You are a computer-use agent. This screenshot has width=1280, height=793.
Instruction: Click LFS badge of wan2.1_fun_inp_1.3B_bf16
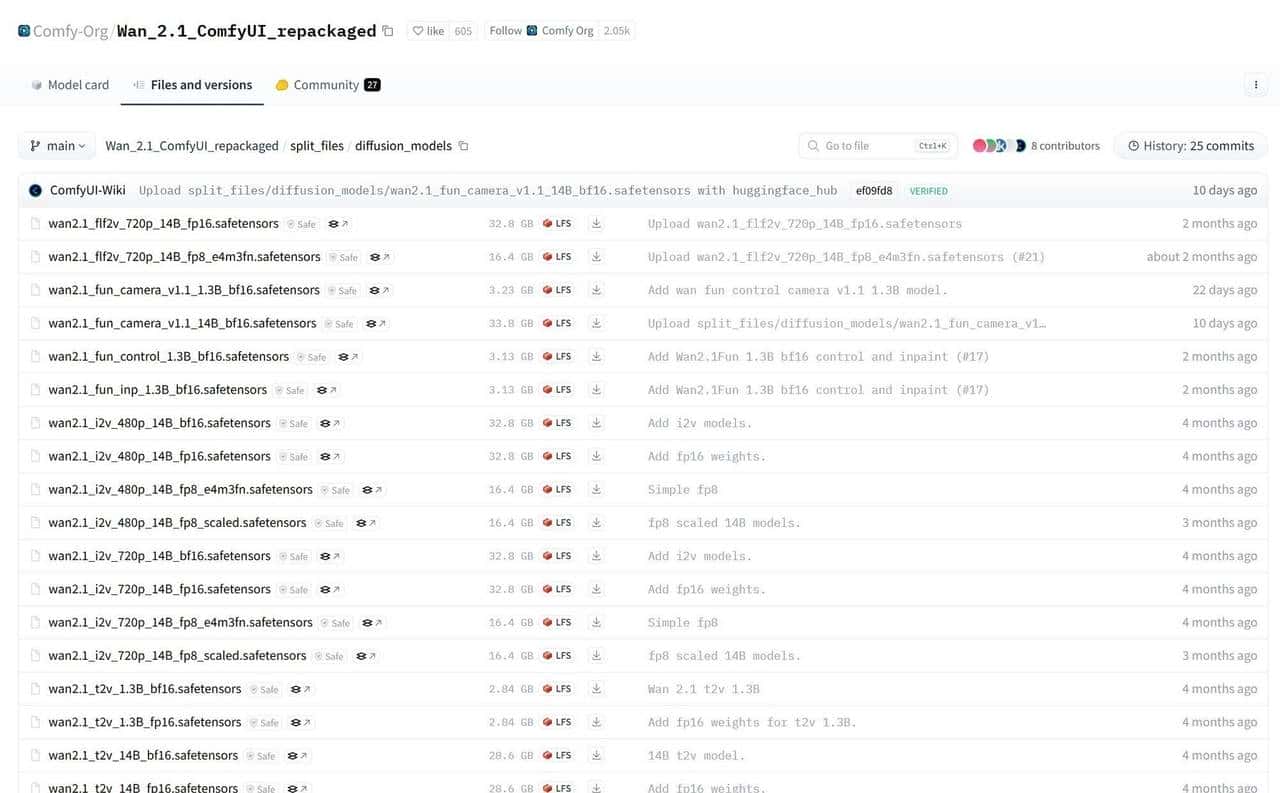(x=557, y=390)
